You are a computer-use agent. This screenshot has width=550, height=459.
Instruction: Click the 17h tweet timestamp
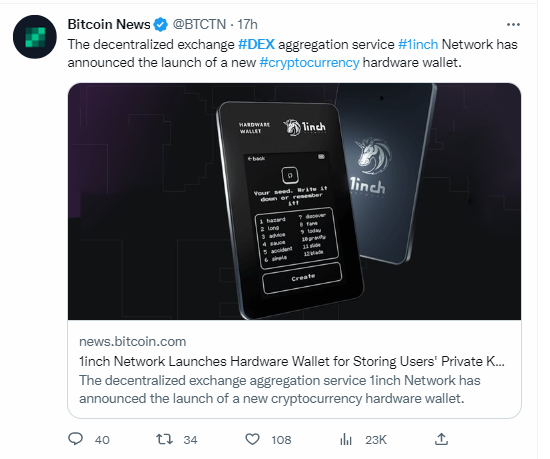click(248, 25)
